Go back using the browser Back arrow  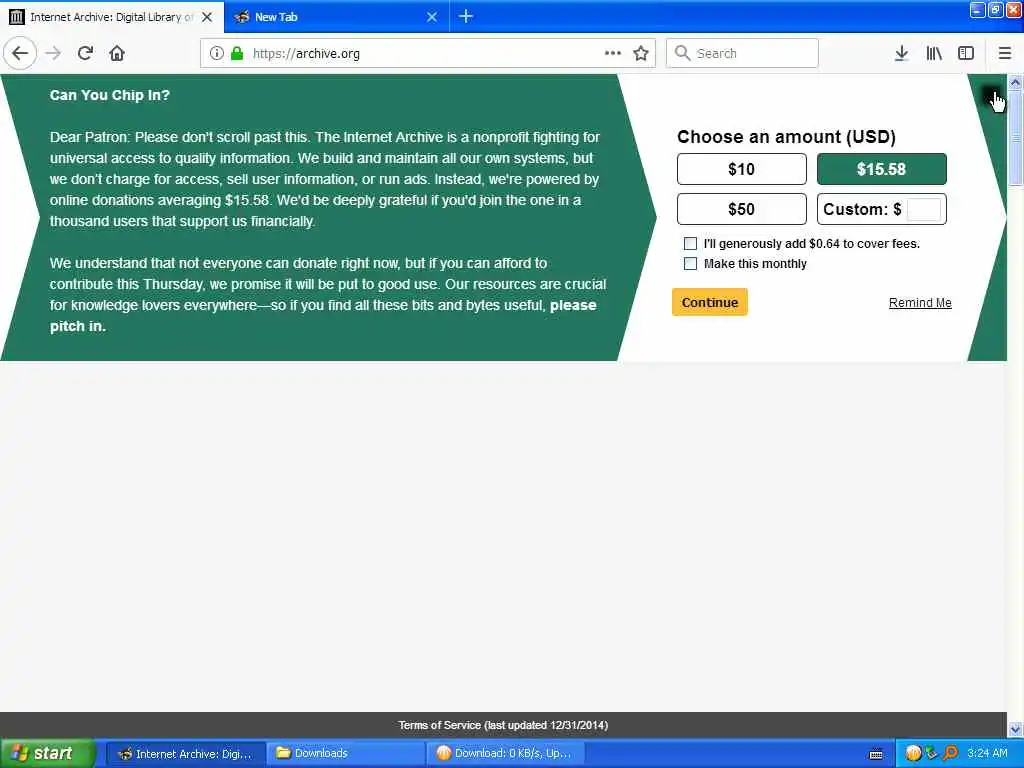(20, 54)
